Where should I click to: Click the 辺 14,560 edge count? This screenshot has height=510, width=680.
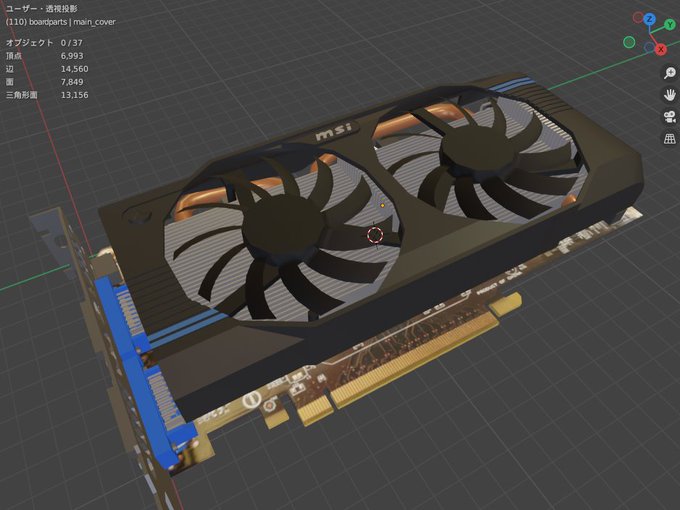tap(47, 69)
